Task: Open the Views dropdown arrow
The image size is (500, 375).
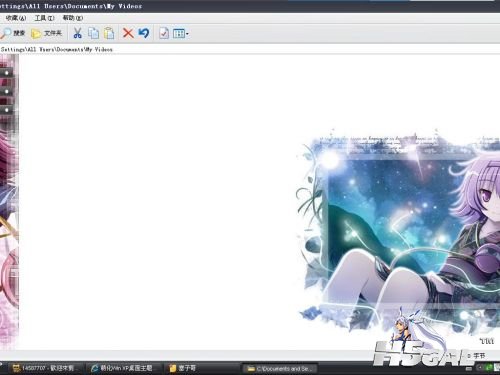Action: click(187, 34)
